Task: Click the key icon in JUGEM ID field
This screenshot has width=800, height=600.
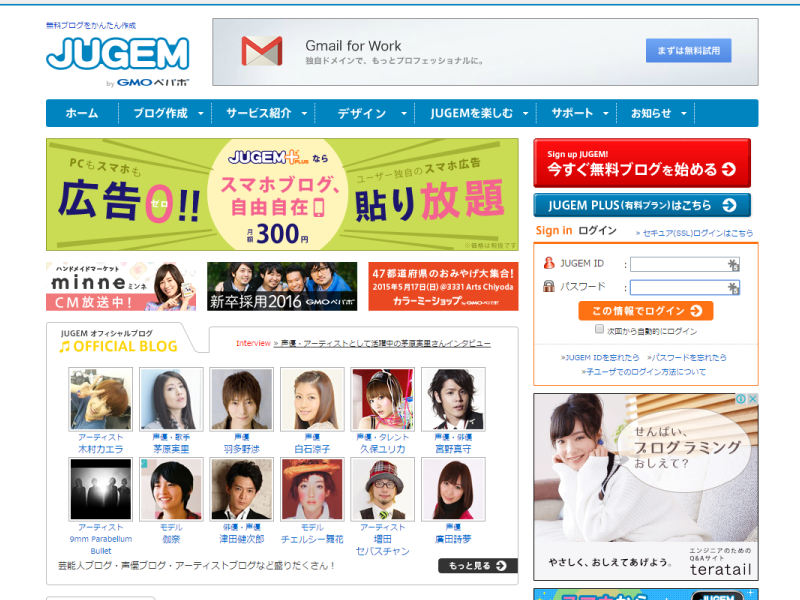Action: (733, 264)
